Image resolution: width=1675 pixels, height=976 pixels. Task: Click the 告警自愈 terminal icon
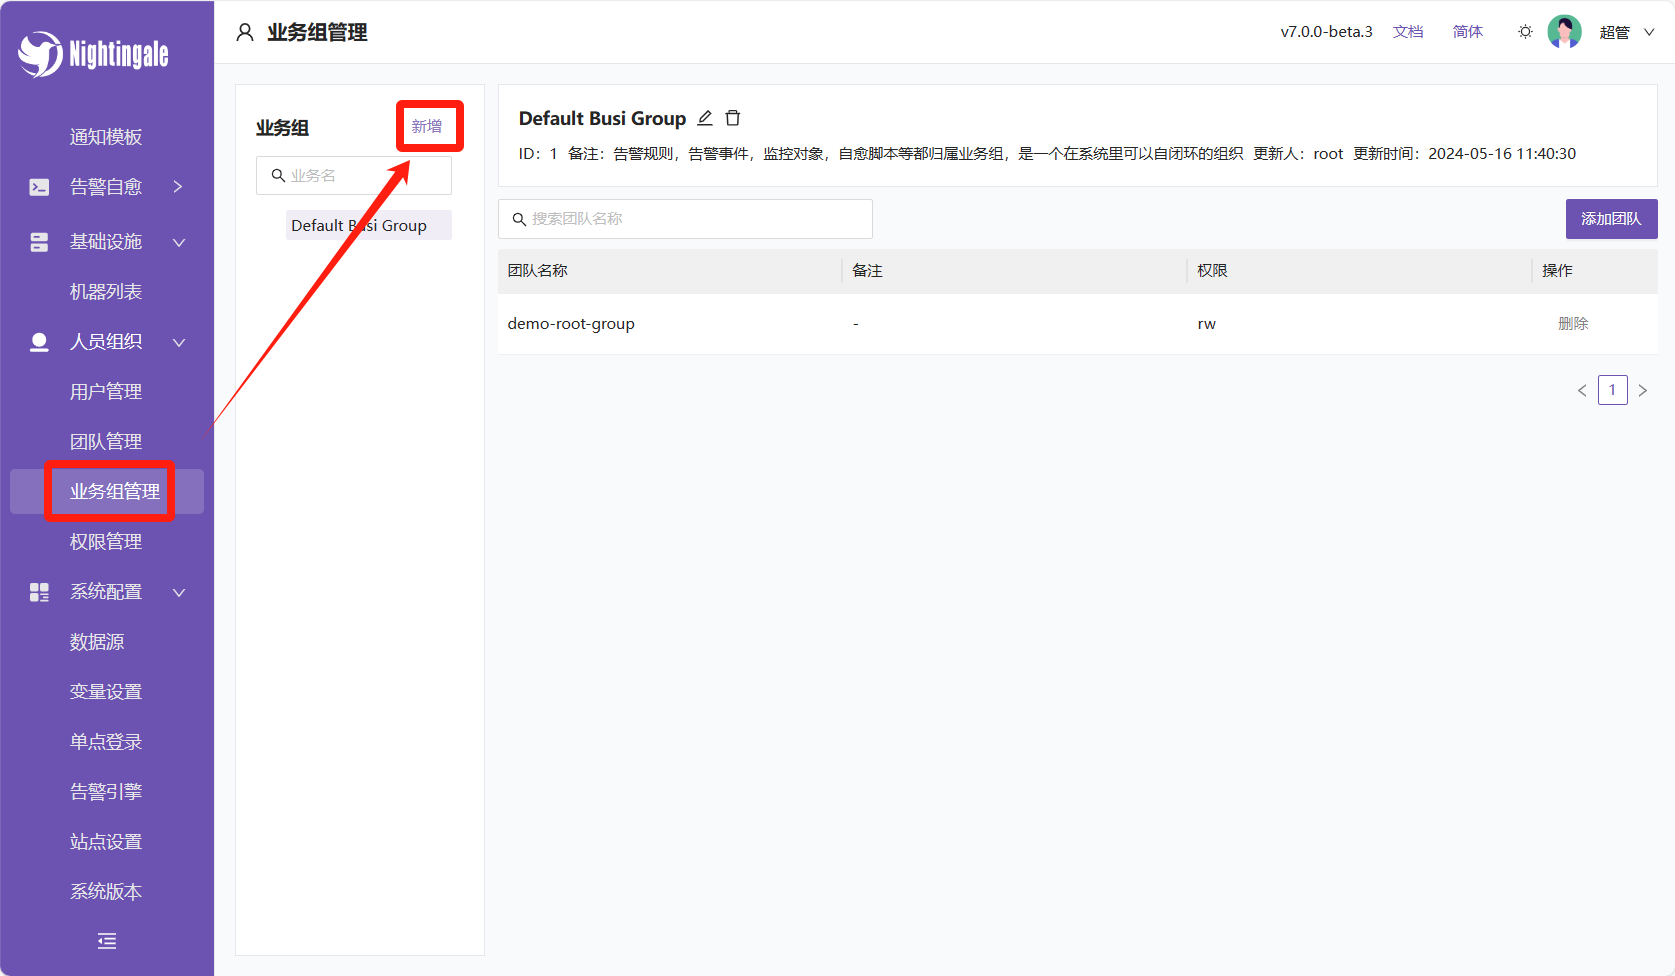[39, 187]
